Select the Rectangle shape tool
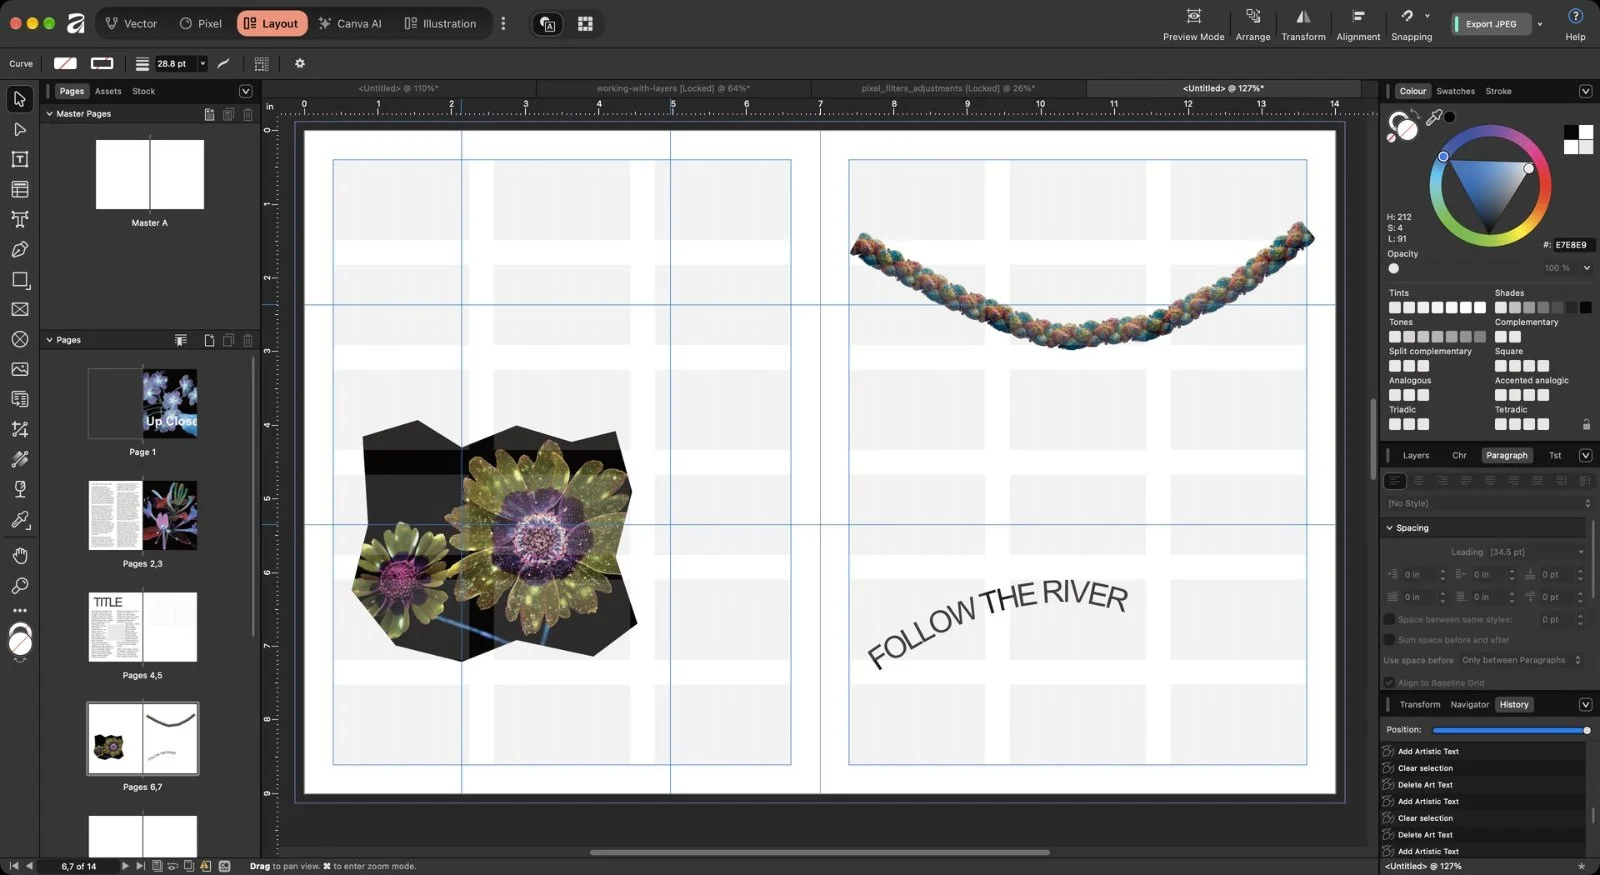The height and width of the screenshot is (875, 1600). pos(19,280)
